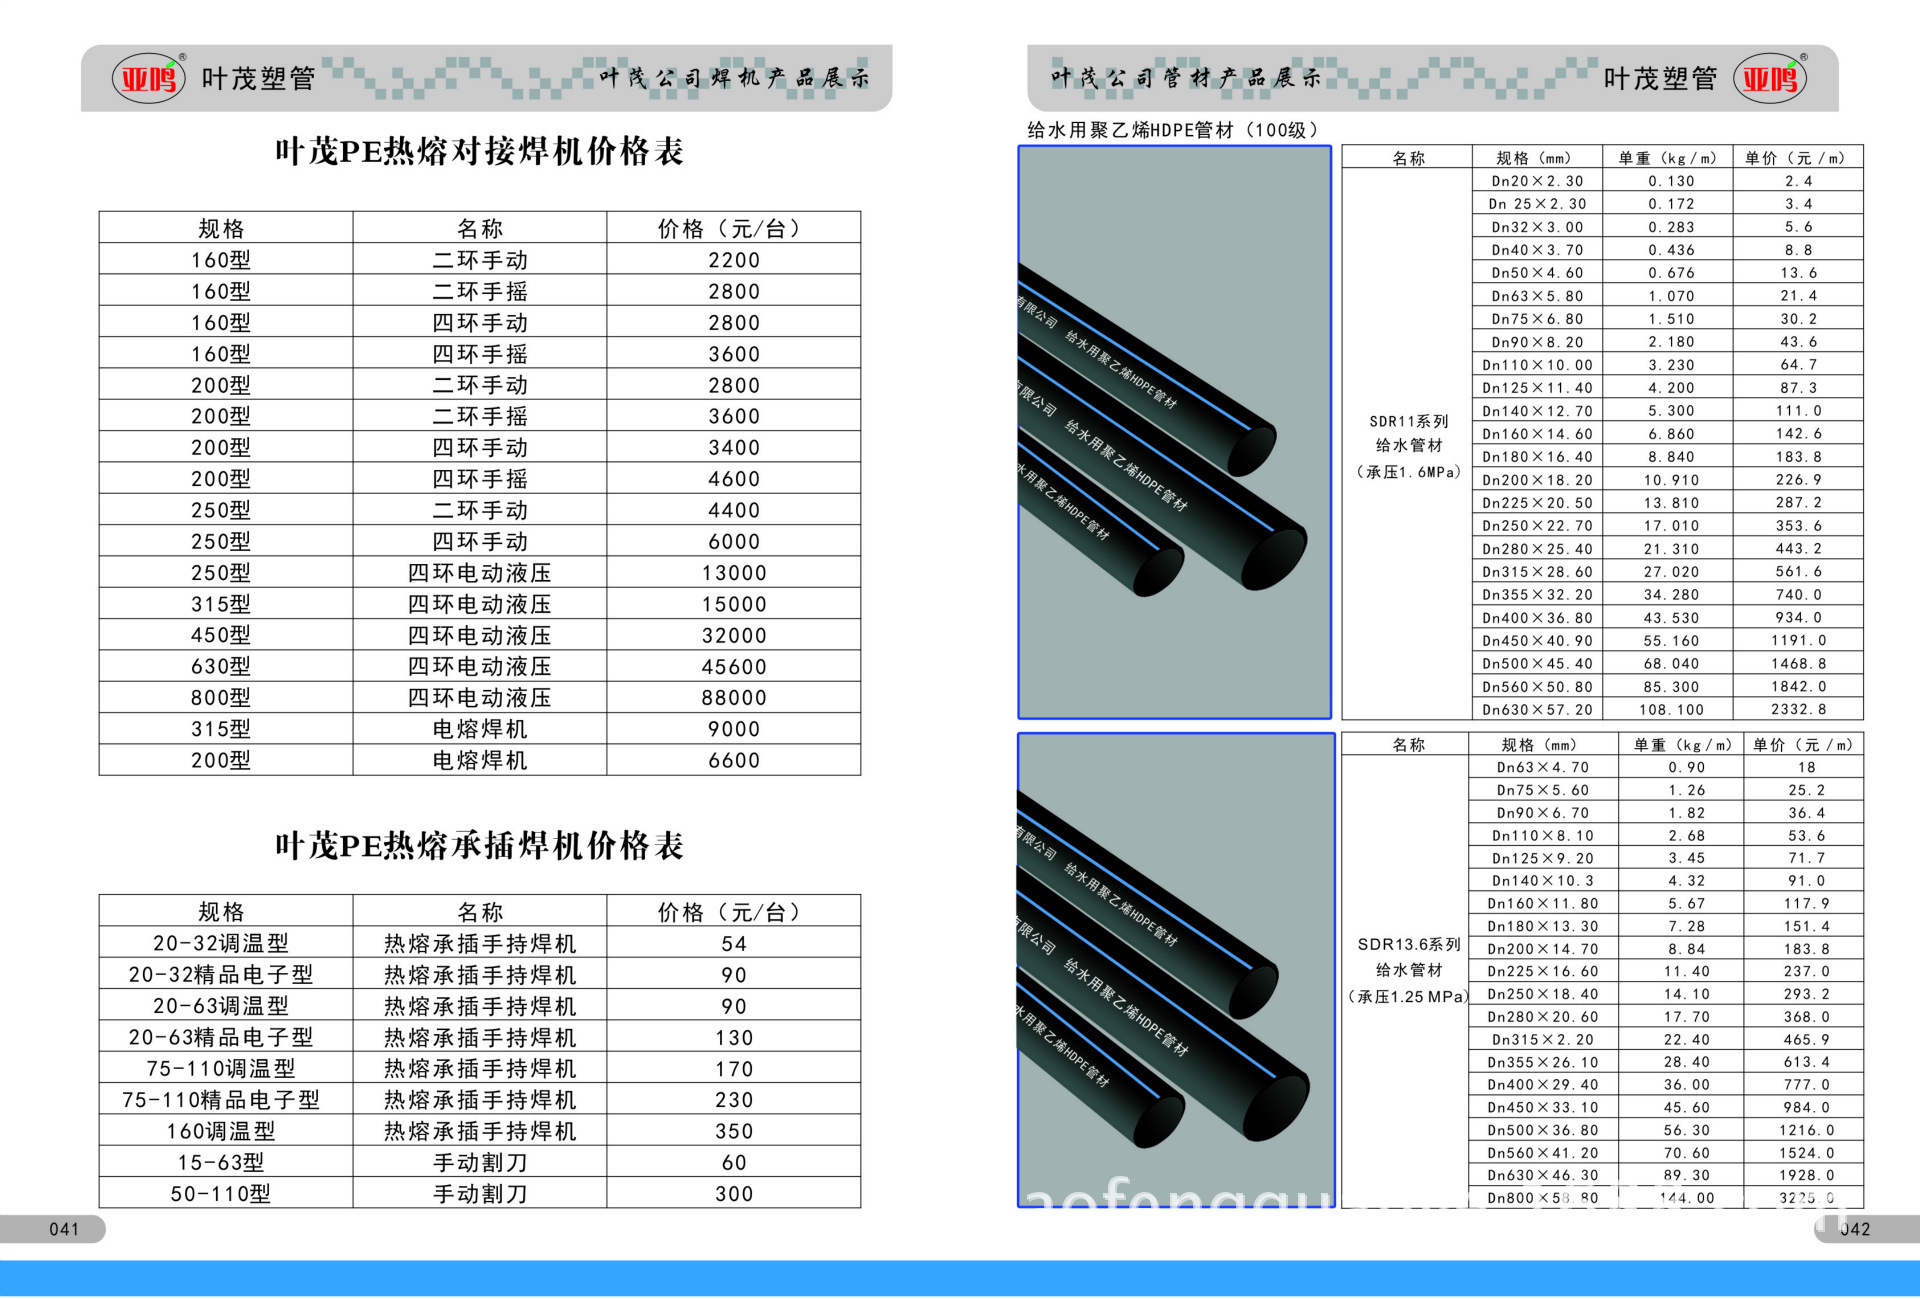Select the price cell 45600
This screenshot has width=1920, height=1299.
tap(734, 666)
